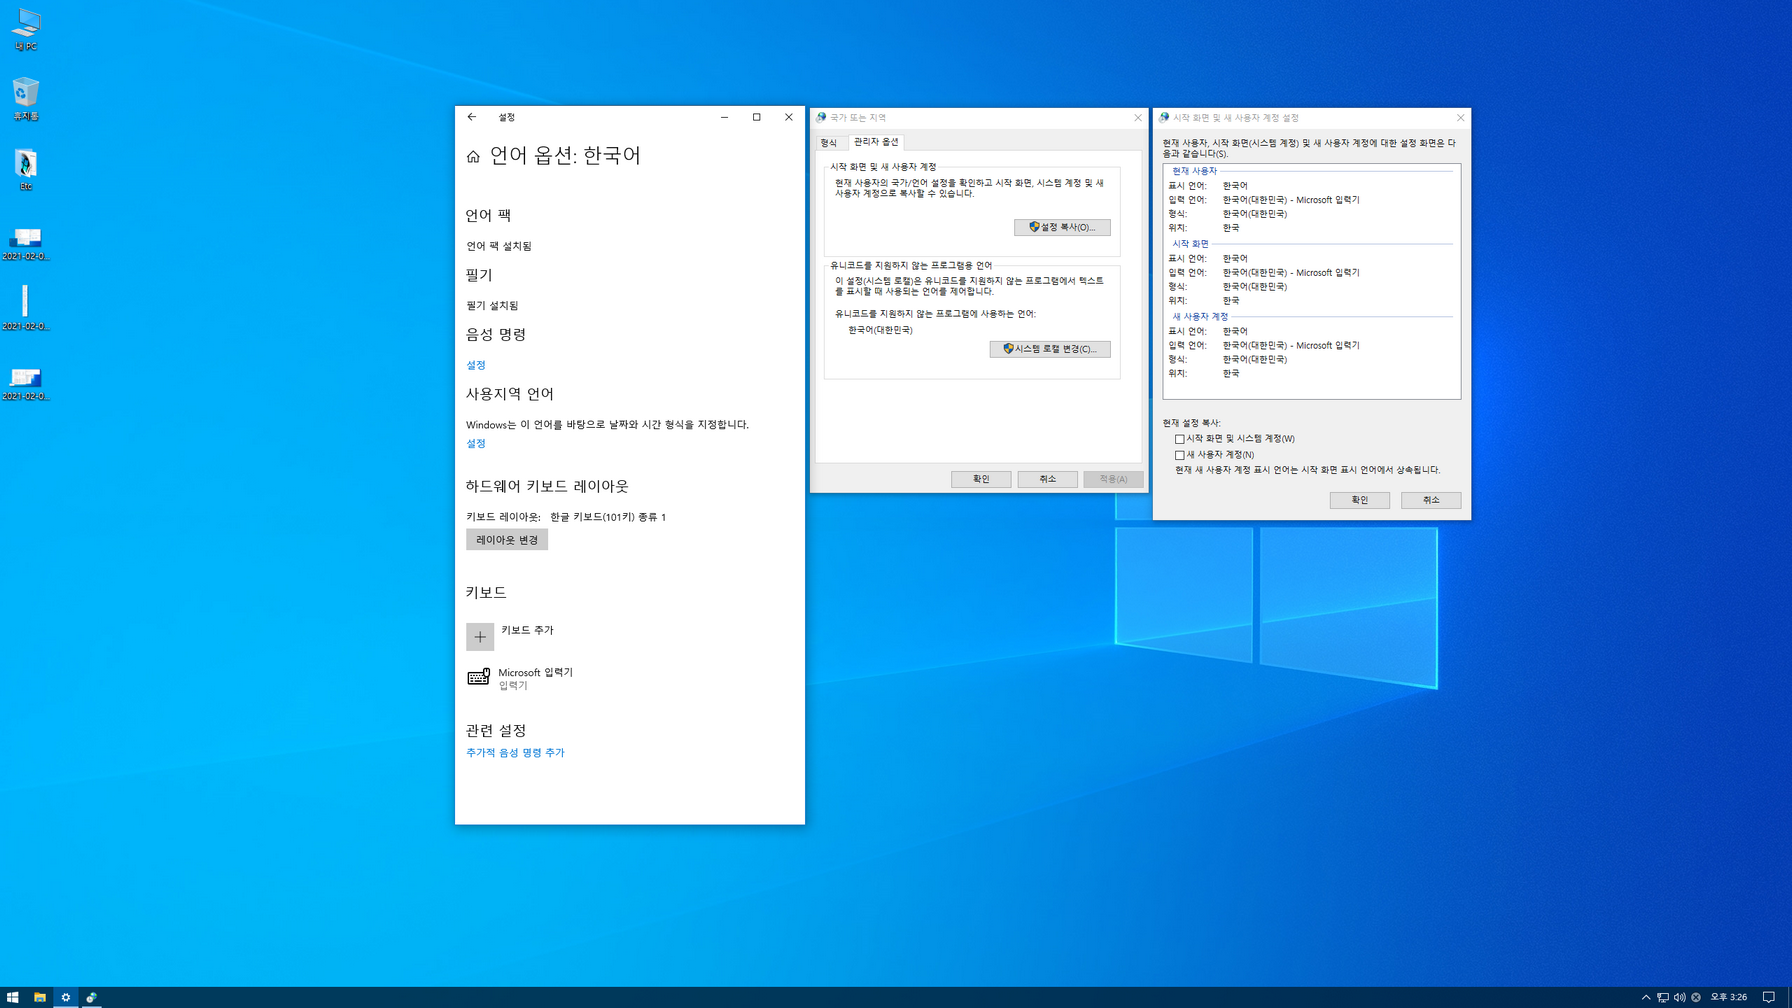Maximize the 설정 window

click(x=757, y=117)
